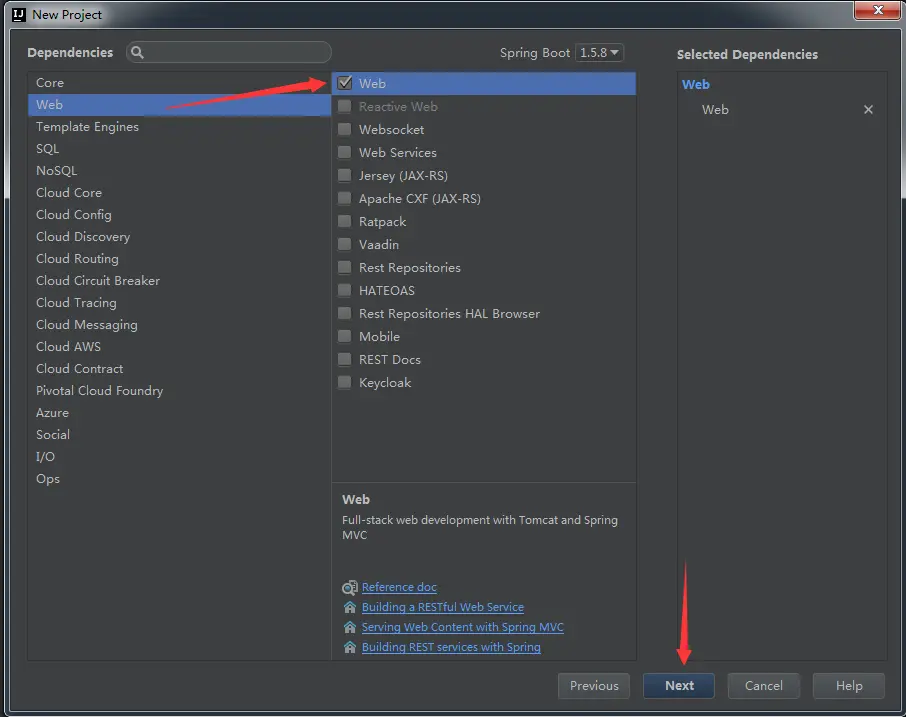Select the Cloud Config category
This screenshot has height=717, width=906.
point(179,214)
